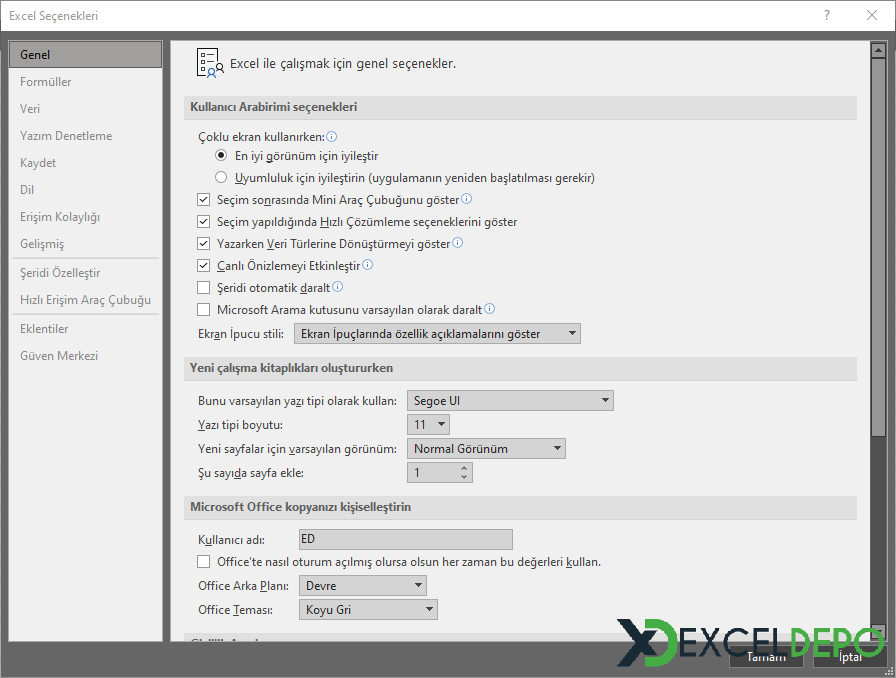Select Uyumluluk için iyileştirin radio button
The height and width of the screenshot is (678, 896).
221,177
